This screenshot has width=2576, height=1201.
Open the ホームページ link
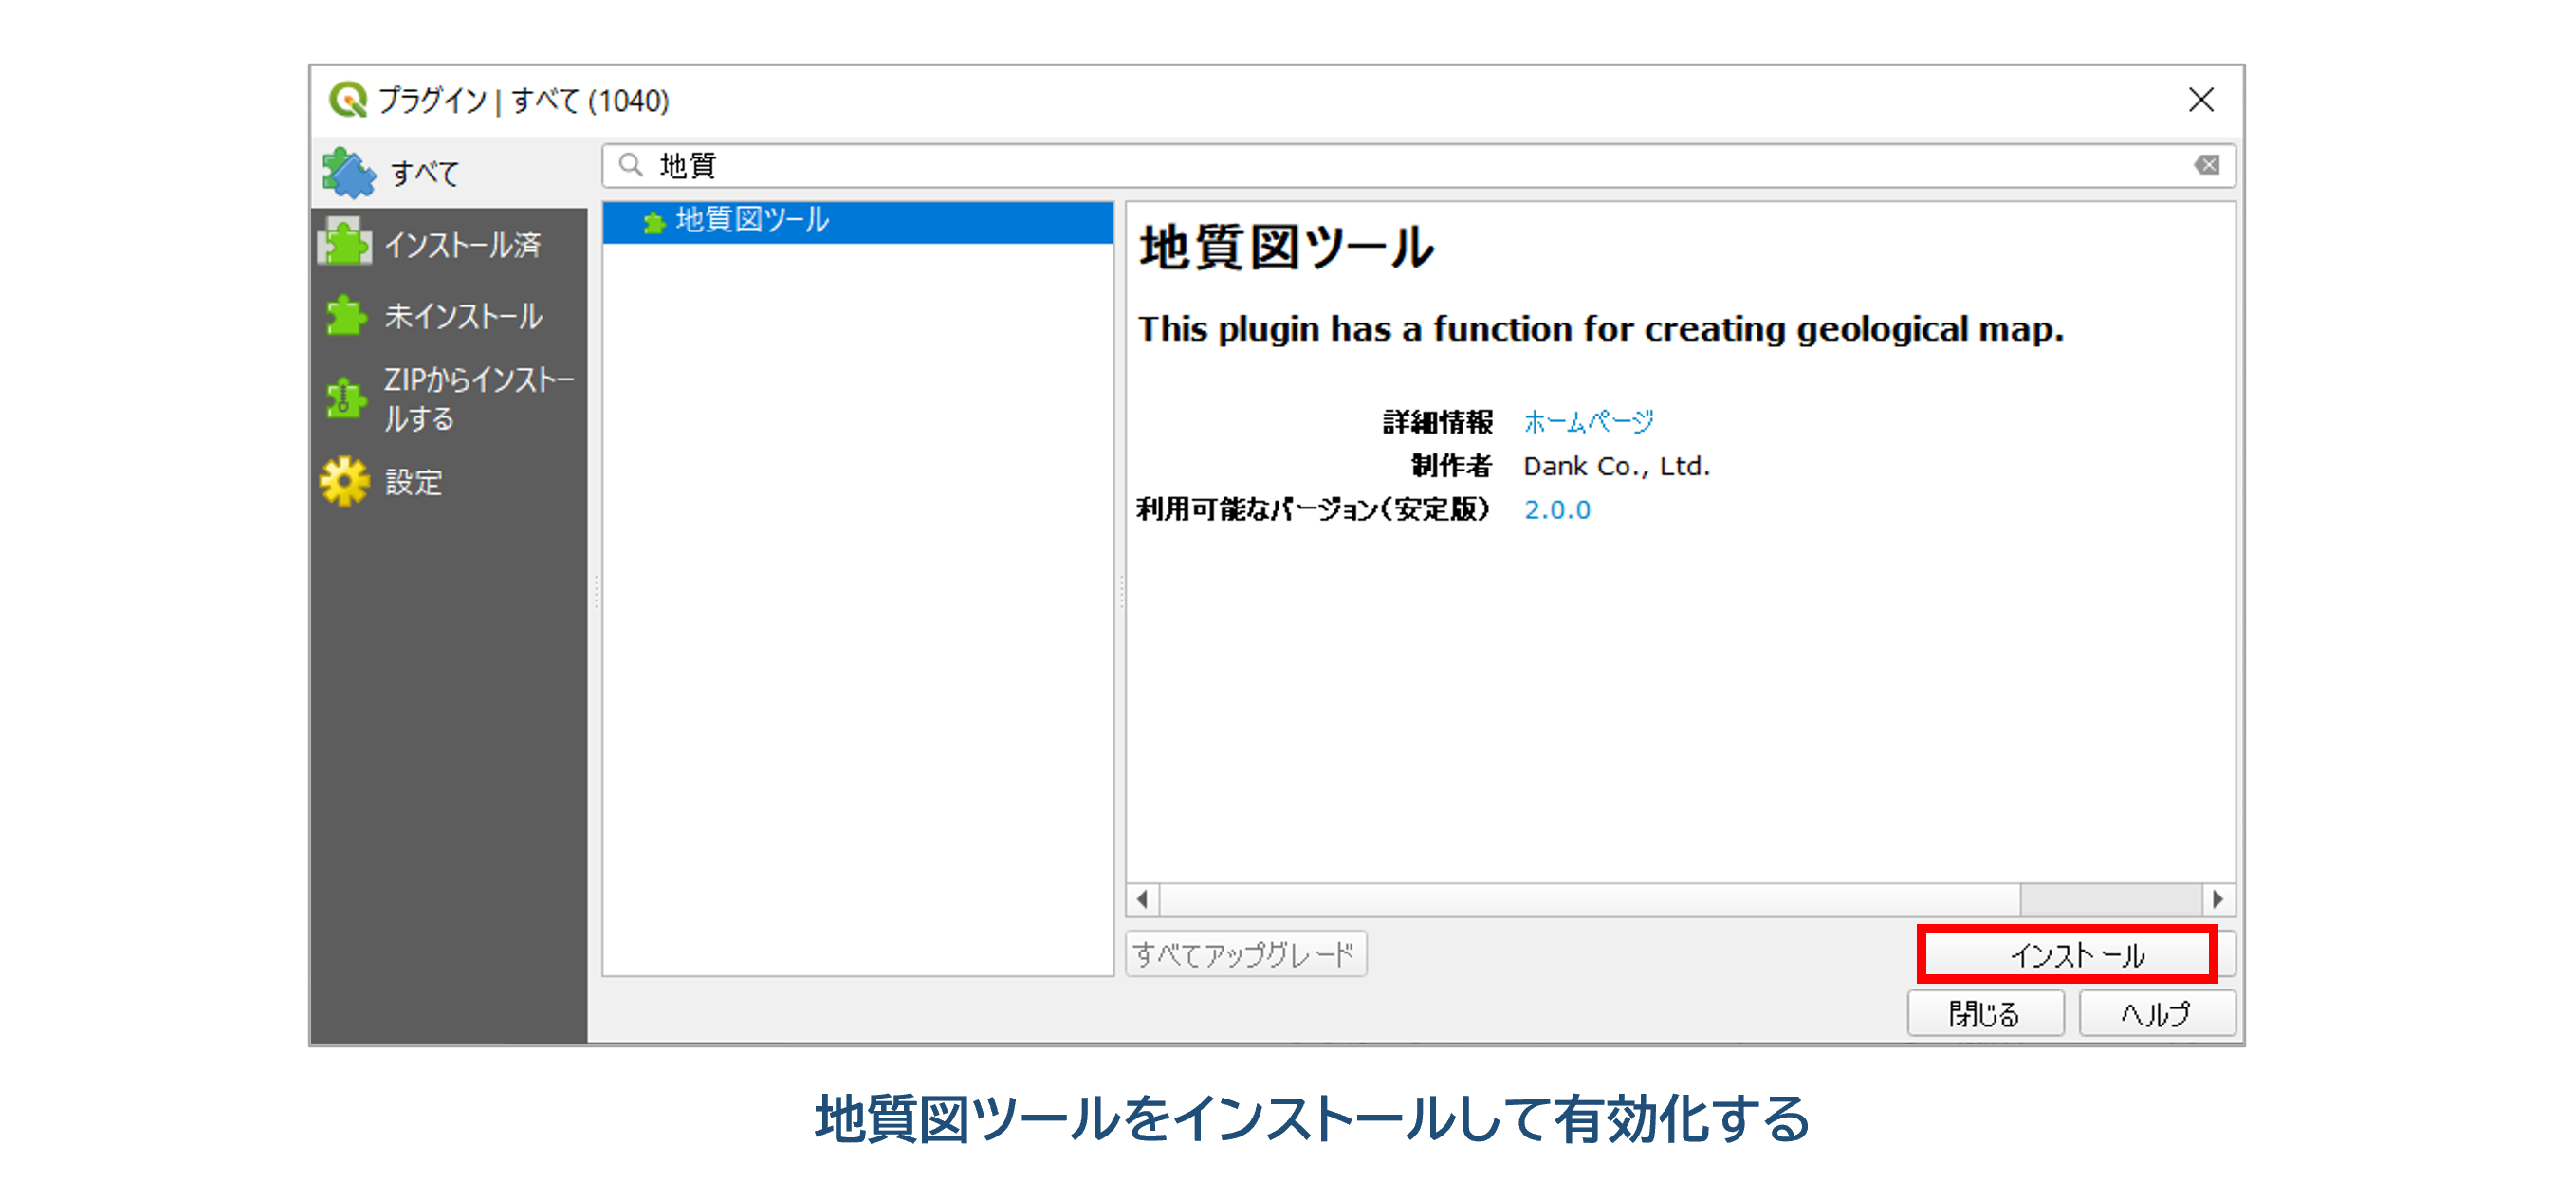click(x=1588, y=422)
